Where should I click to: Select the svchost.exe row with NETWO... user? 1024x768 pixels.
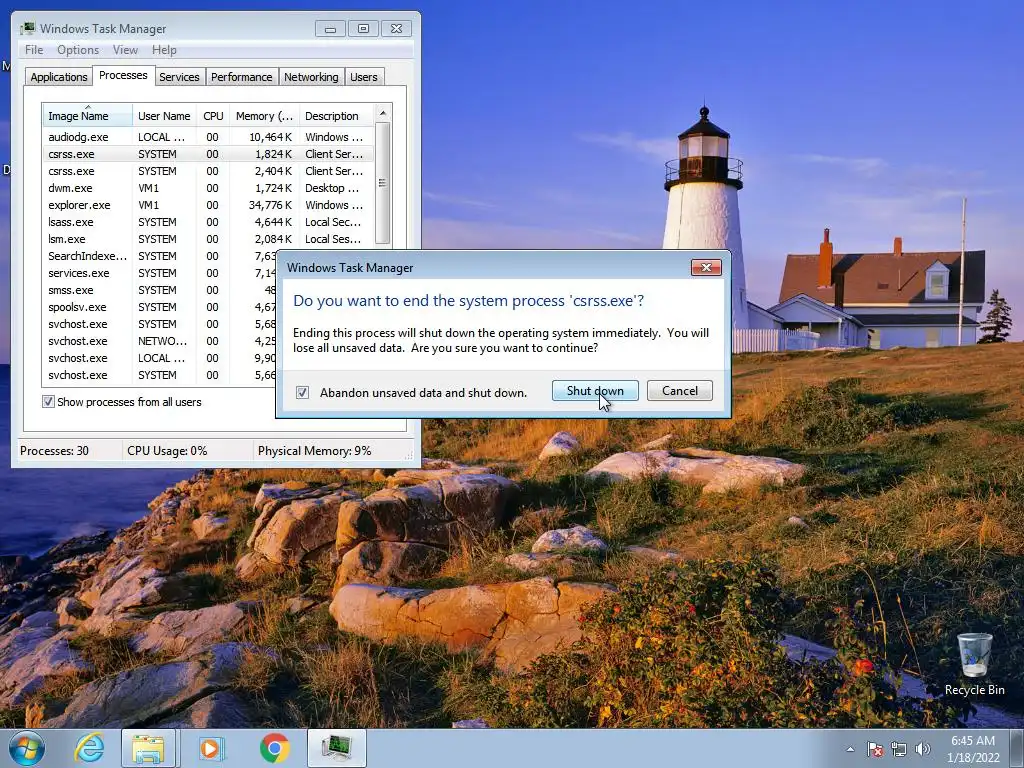coord(159,341)
